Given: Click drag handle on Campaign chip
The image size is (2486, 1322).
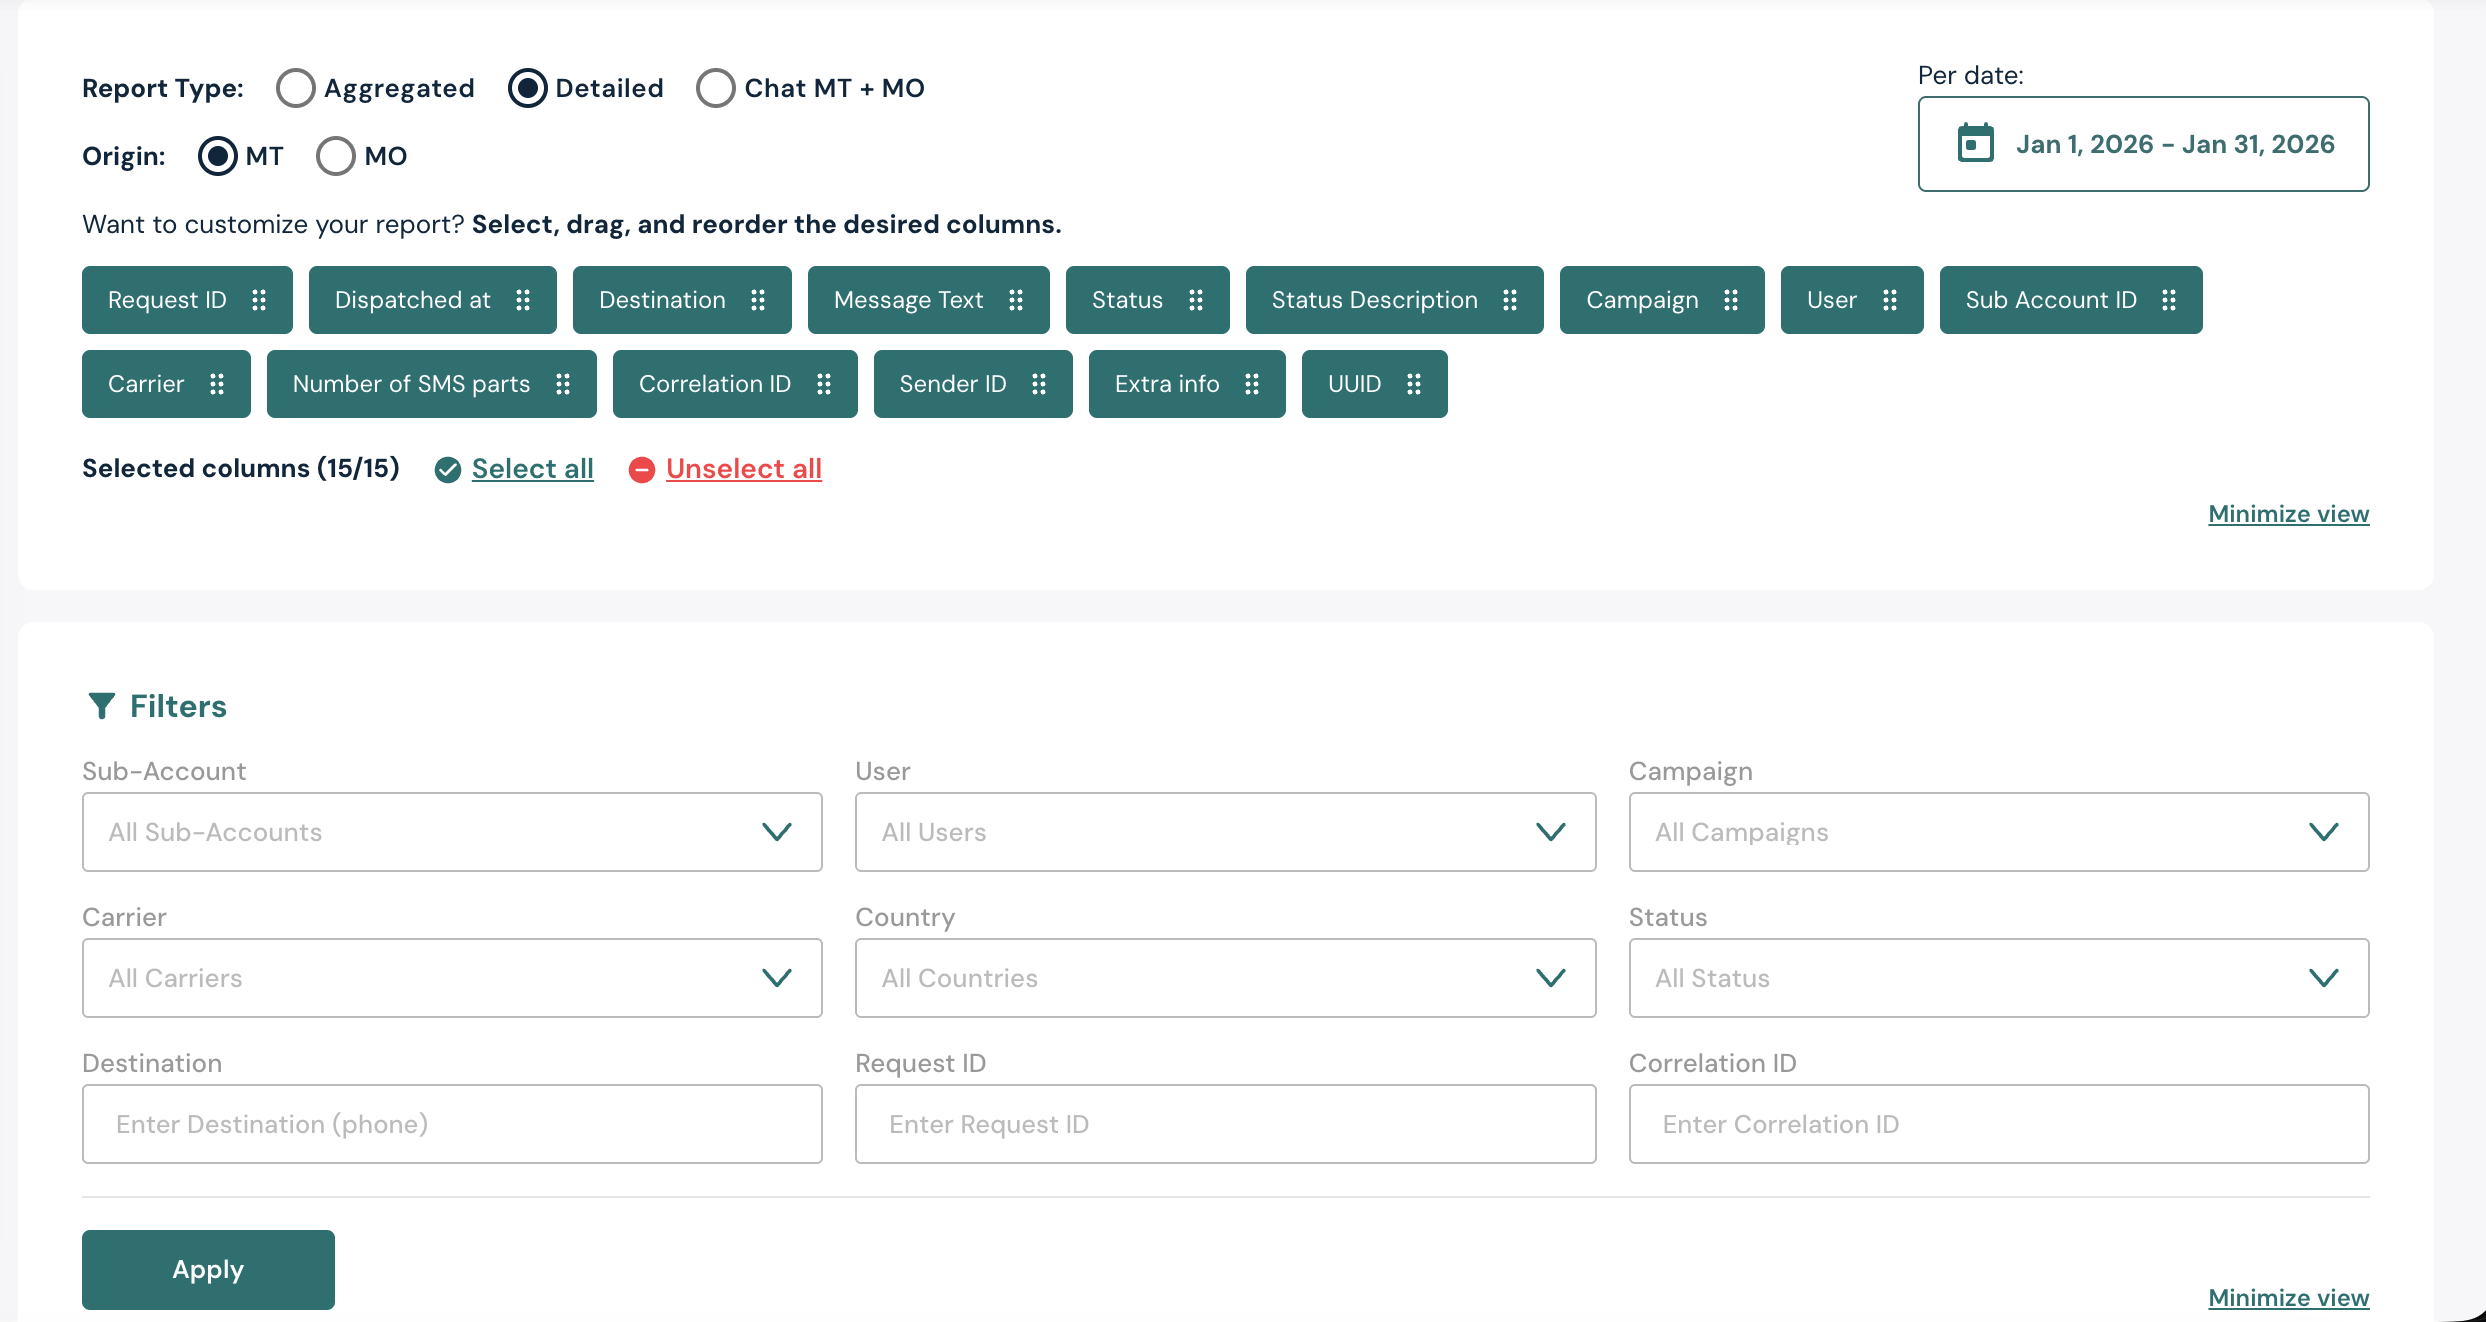Looking at the screenshot, I should [1731, 300].
